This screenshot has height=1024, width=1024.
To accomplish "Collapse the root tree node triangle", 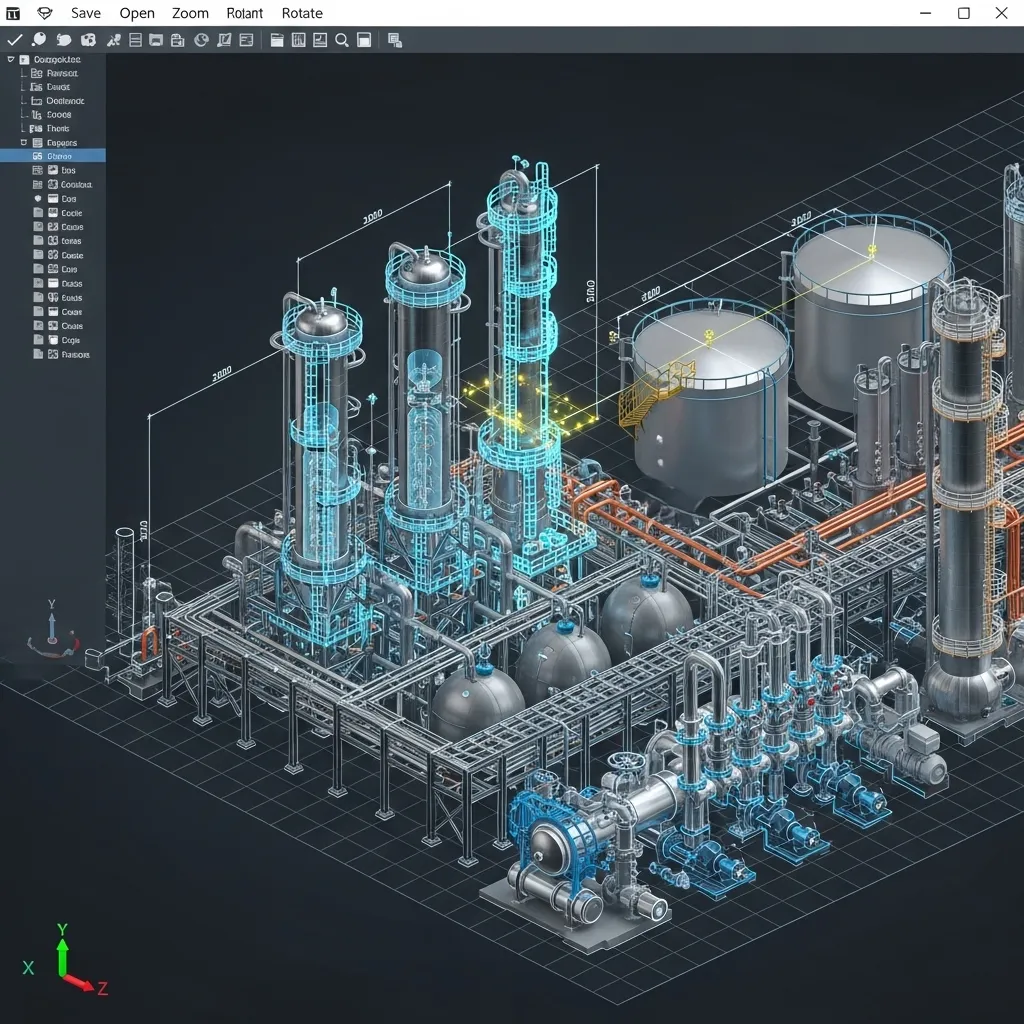I will [10, 59].
